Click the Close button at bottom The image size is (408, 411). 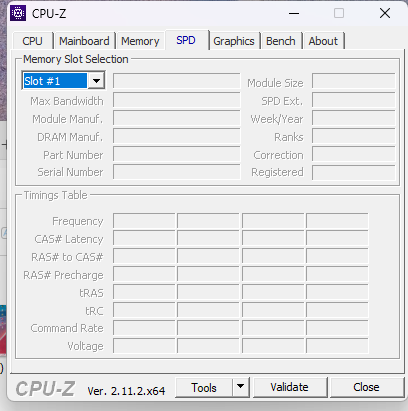[x=366, y=387]
